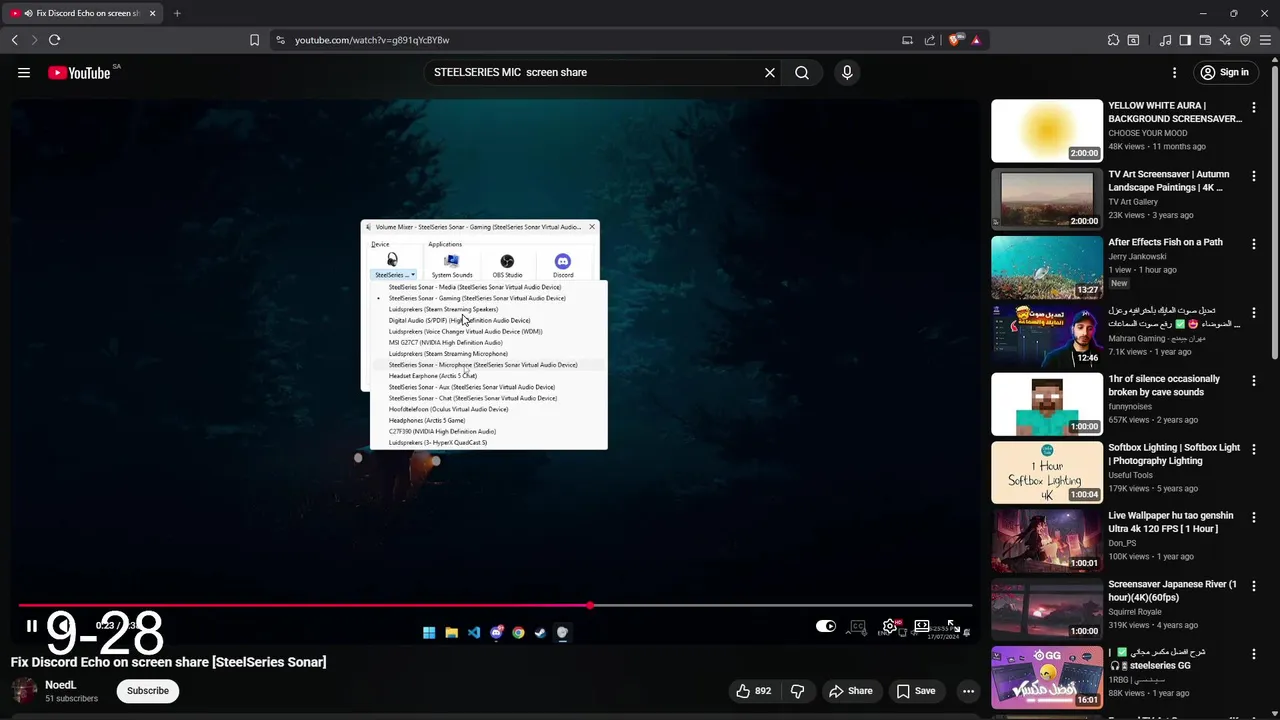Screen dimensions: 1280x720
Task: Toggle closed captions on the player
Action: point(857,626)
